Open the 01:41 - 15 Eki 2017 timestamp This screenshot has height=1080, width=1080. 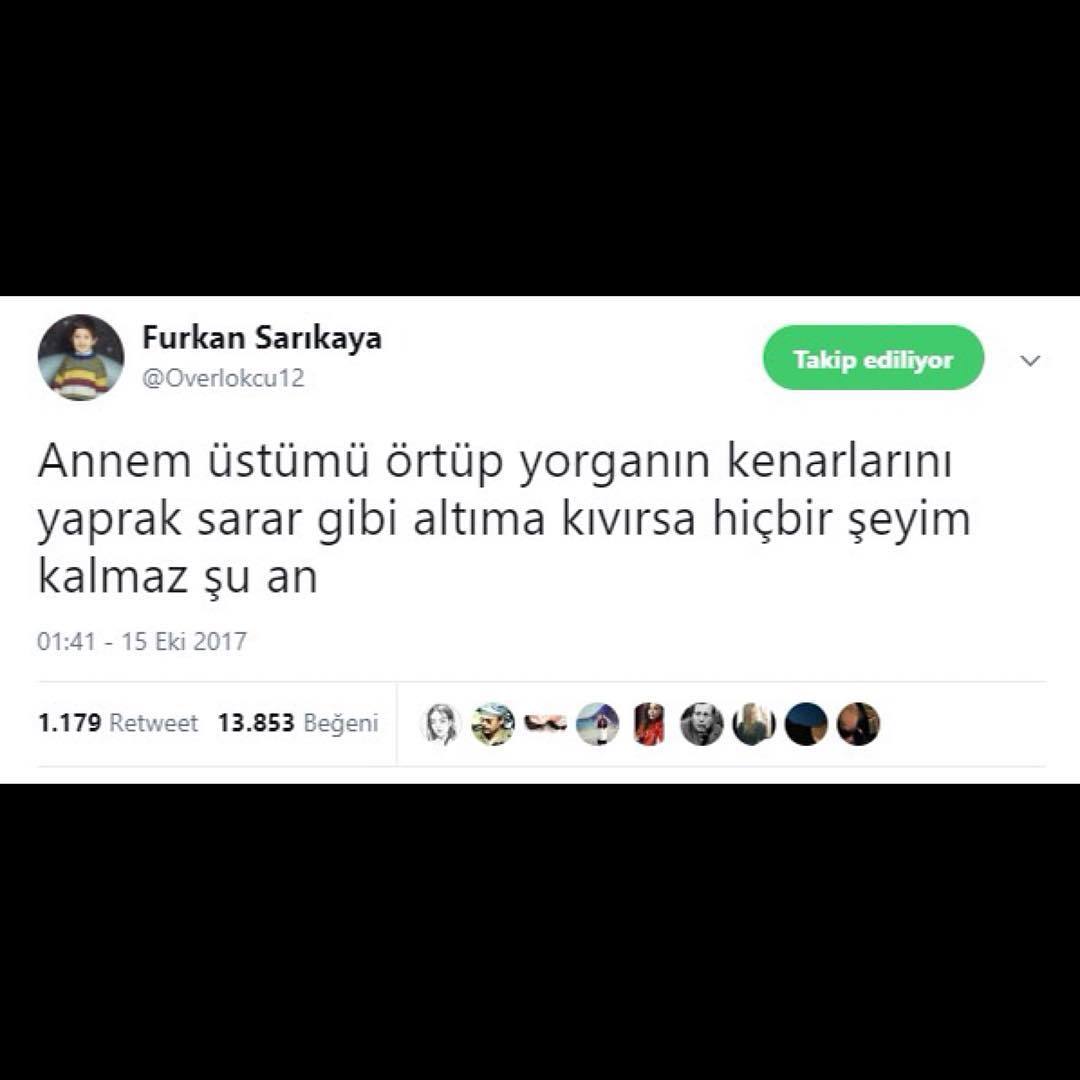click(x=142, y=641)
